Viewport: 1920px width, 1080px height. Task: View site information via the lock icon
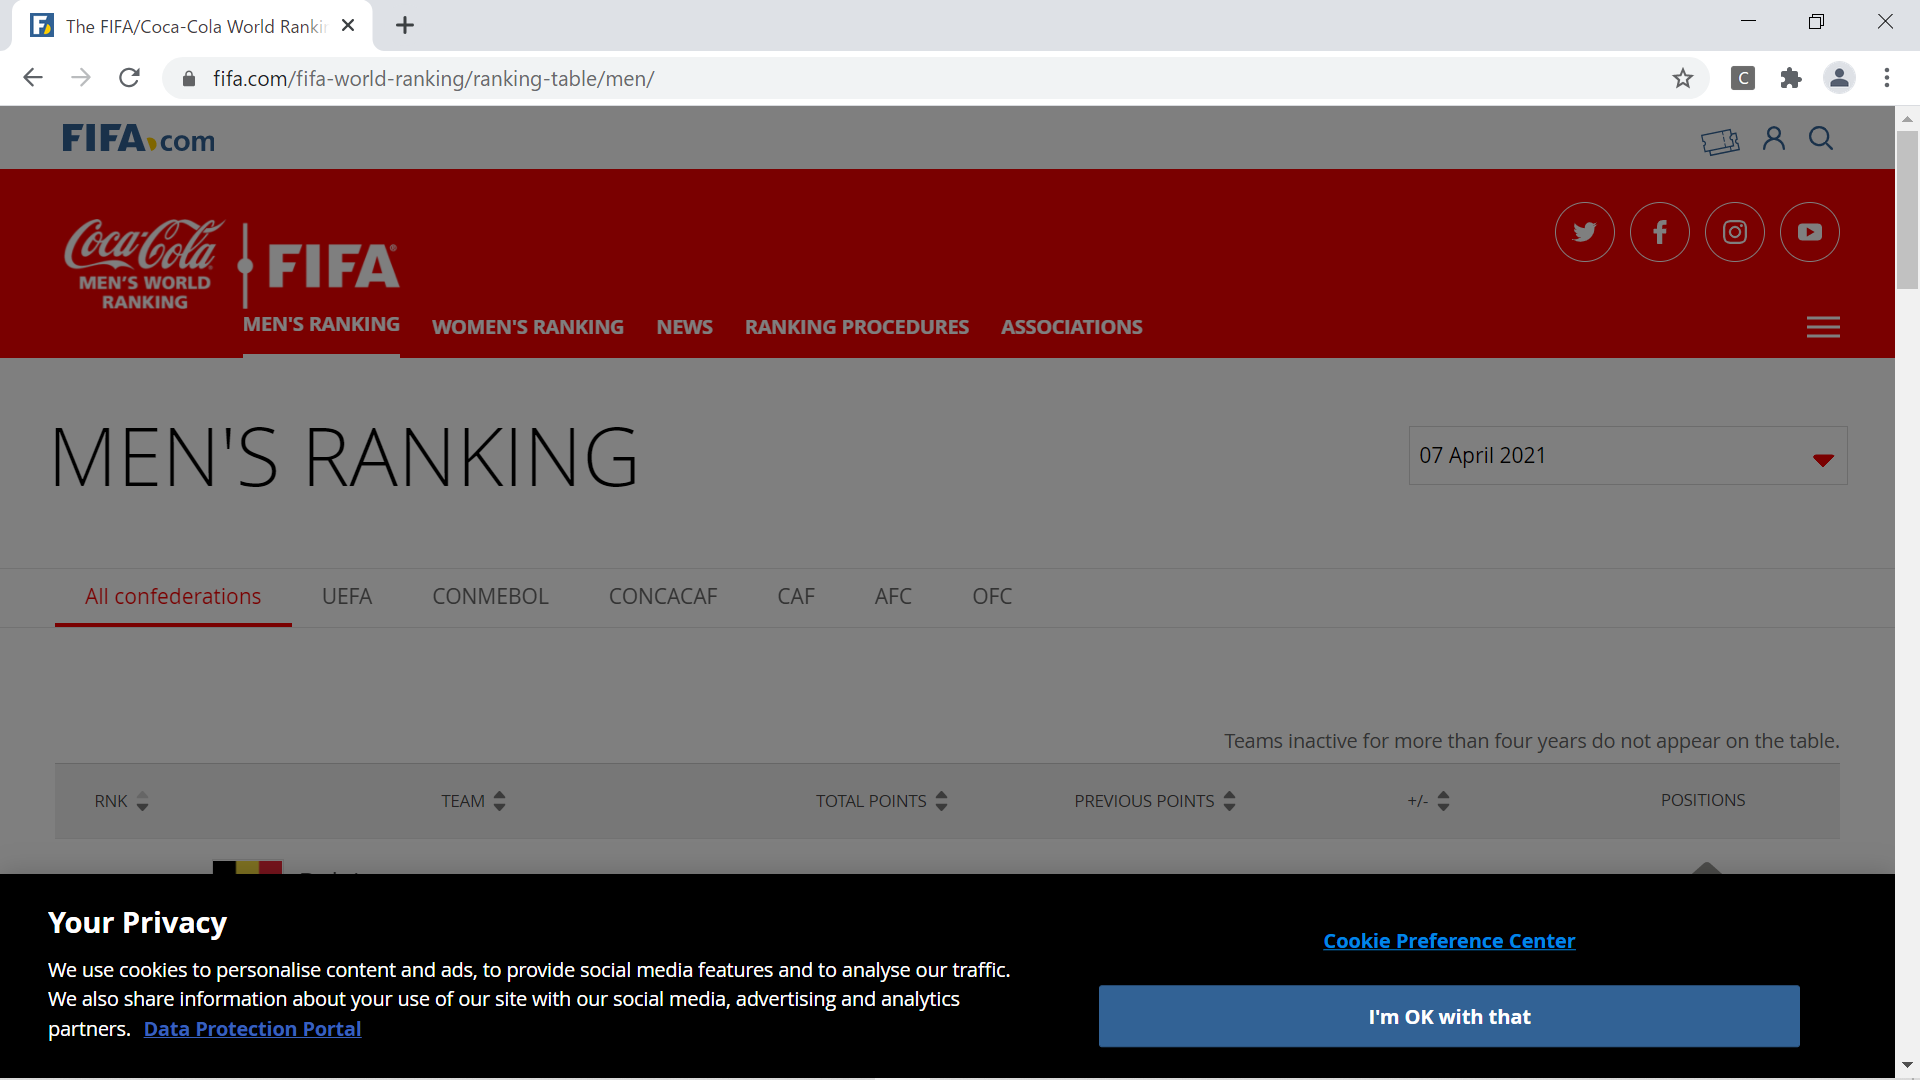pyautogui.click(x=188, y=79)
